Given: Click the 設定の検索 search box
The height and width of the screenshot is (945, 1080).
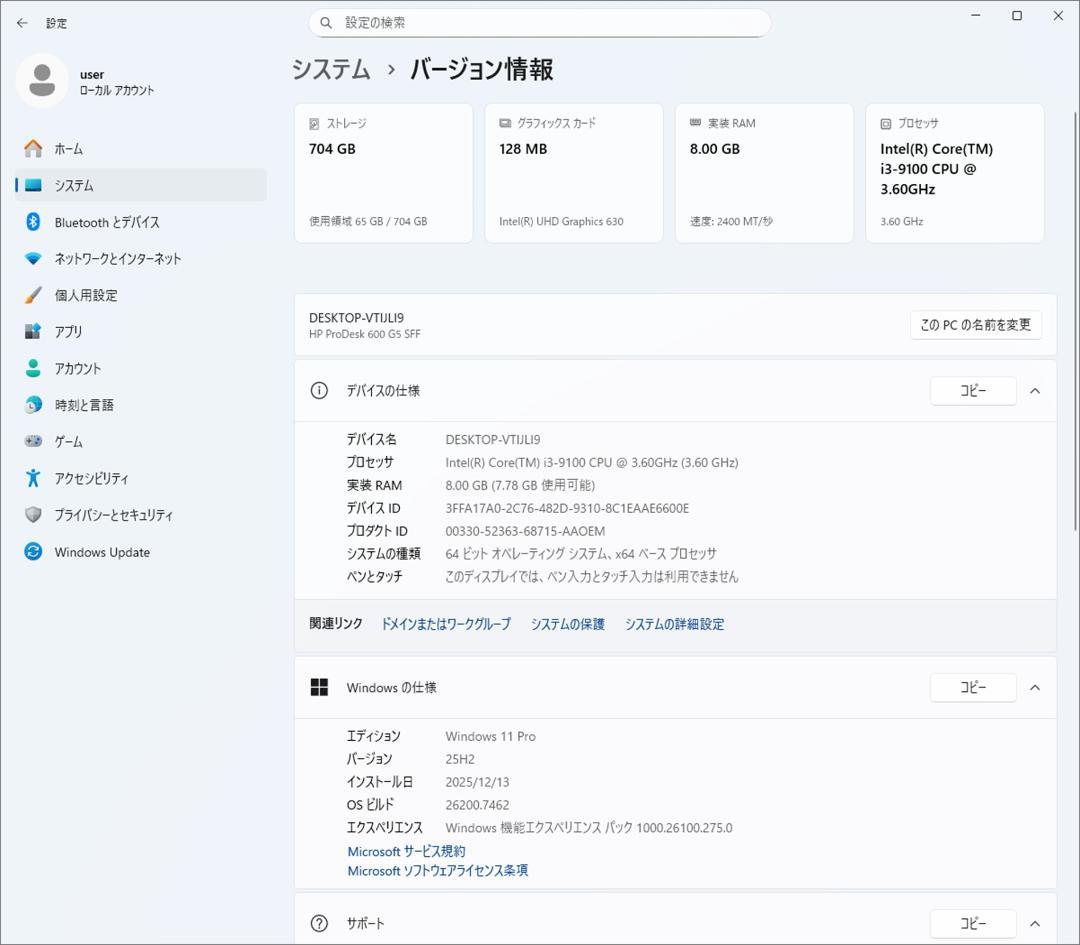Looking at the screenshot, I should [x=540, y=22].
